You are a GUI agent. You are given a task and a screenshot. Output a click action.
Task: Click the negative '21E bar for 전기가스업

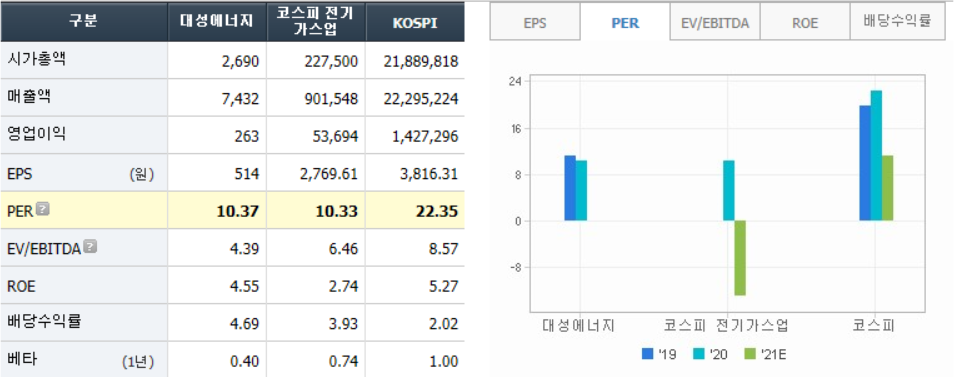[x=740, y=258]
